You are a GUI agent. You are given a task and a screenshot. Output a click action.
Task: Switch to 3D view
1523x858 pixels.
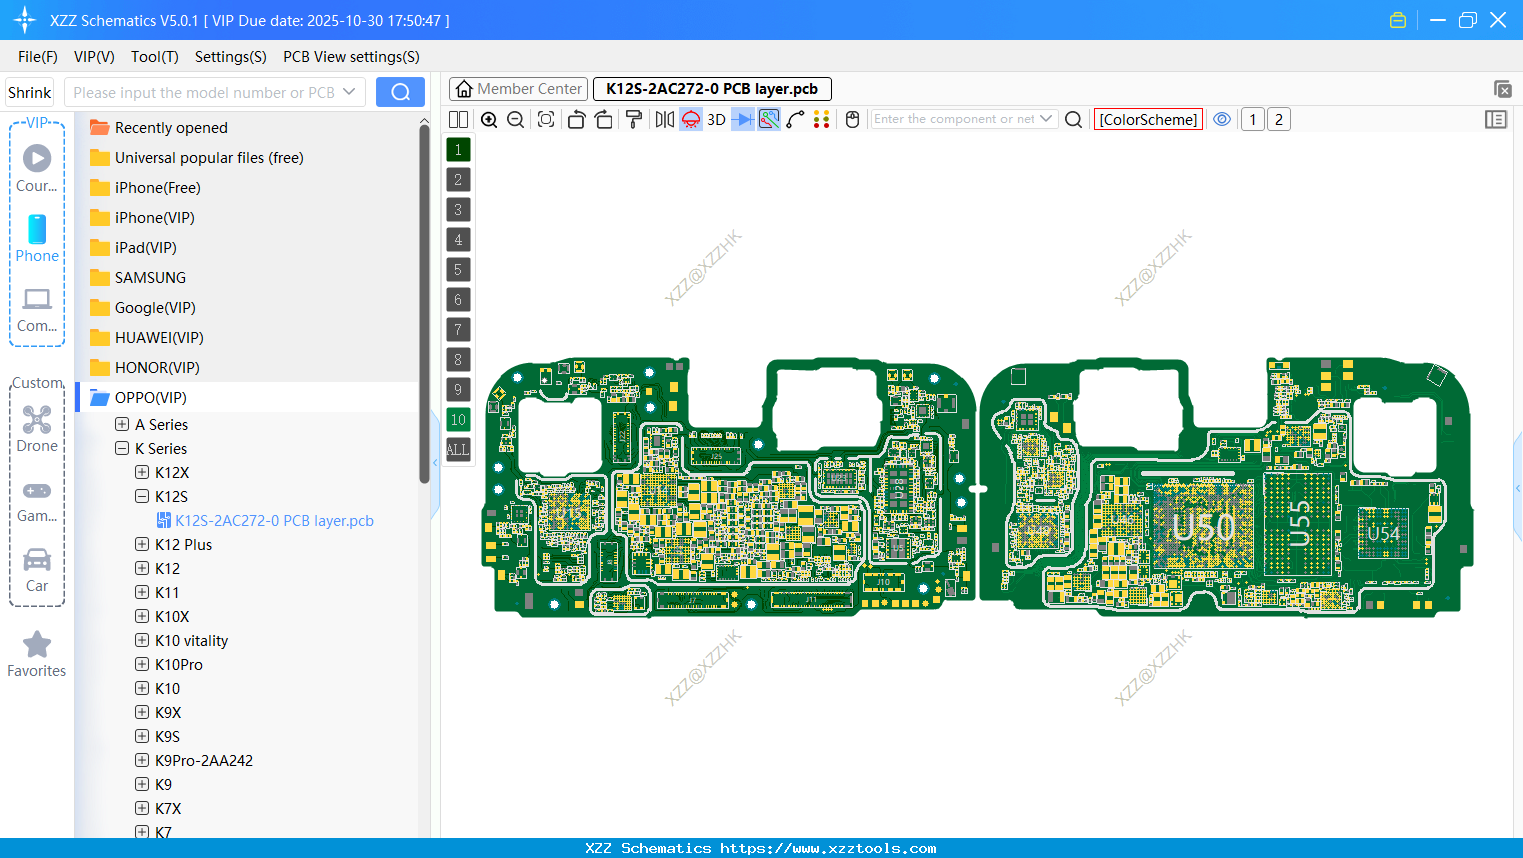pos(716,119)
